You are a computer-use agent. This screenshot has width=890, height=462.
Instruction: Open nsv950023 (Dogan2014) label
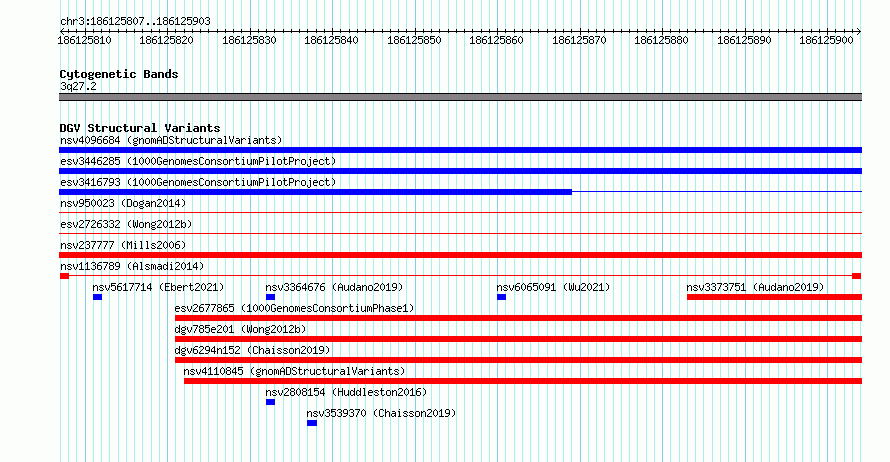[123, 203]
